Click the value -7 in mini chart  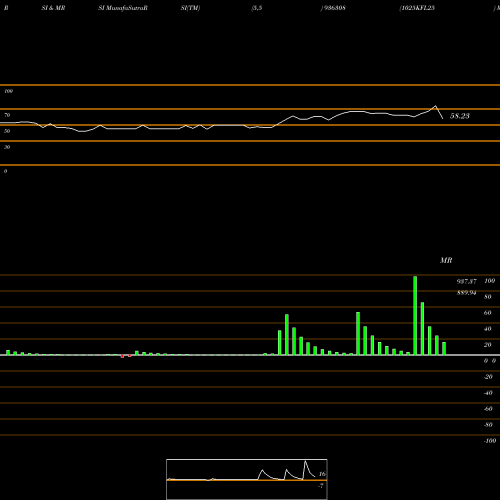[321, 486]
